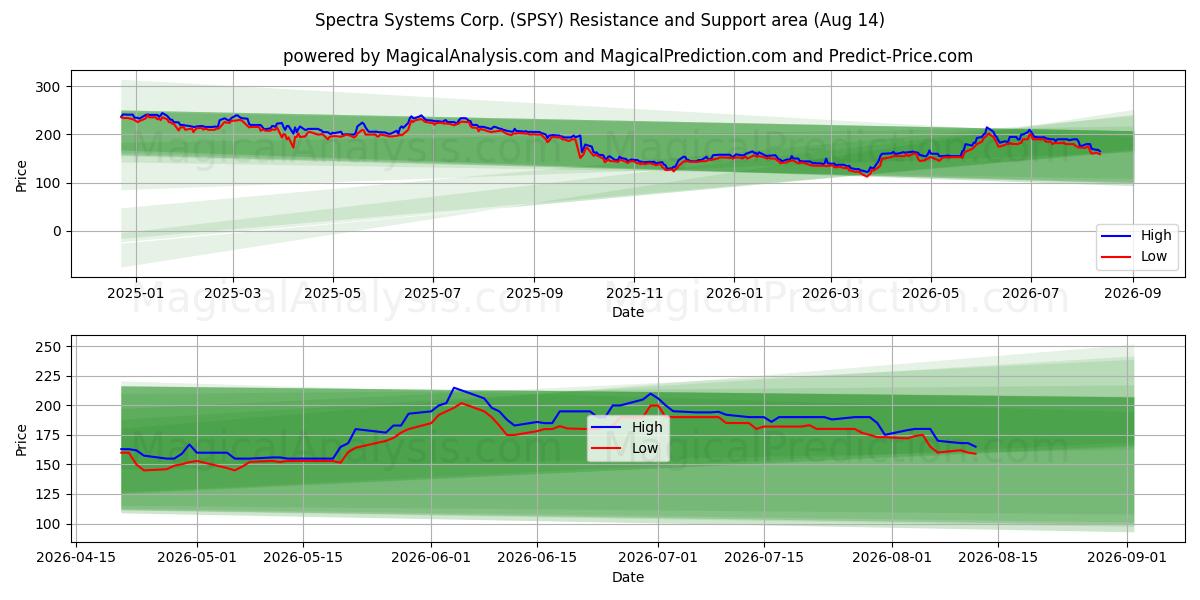Image resolution: width=1200 pixels, height=600 pixels.
Task: Click the June 2026 peak of bottom chart's High line
Action: (454, 388)
